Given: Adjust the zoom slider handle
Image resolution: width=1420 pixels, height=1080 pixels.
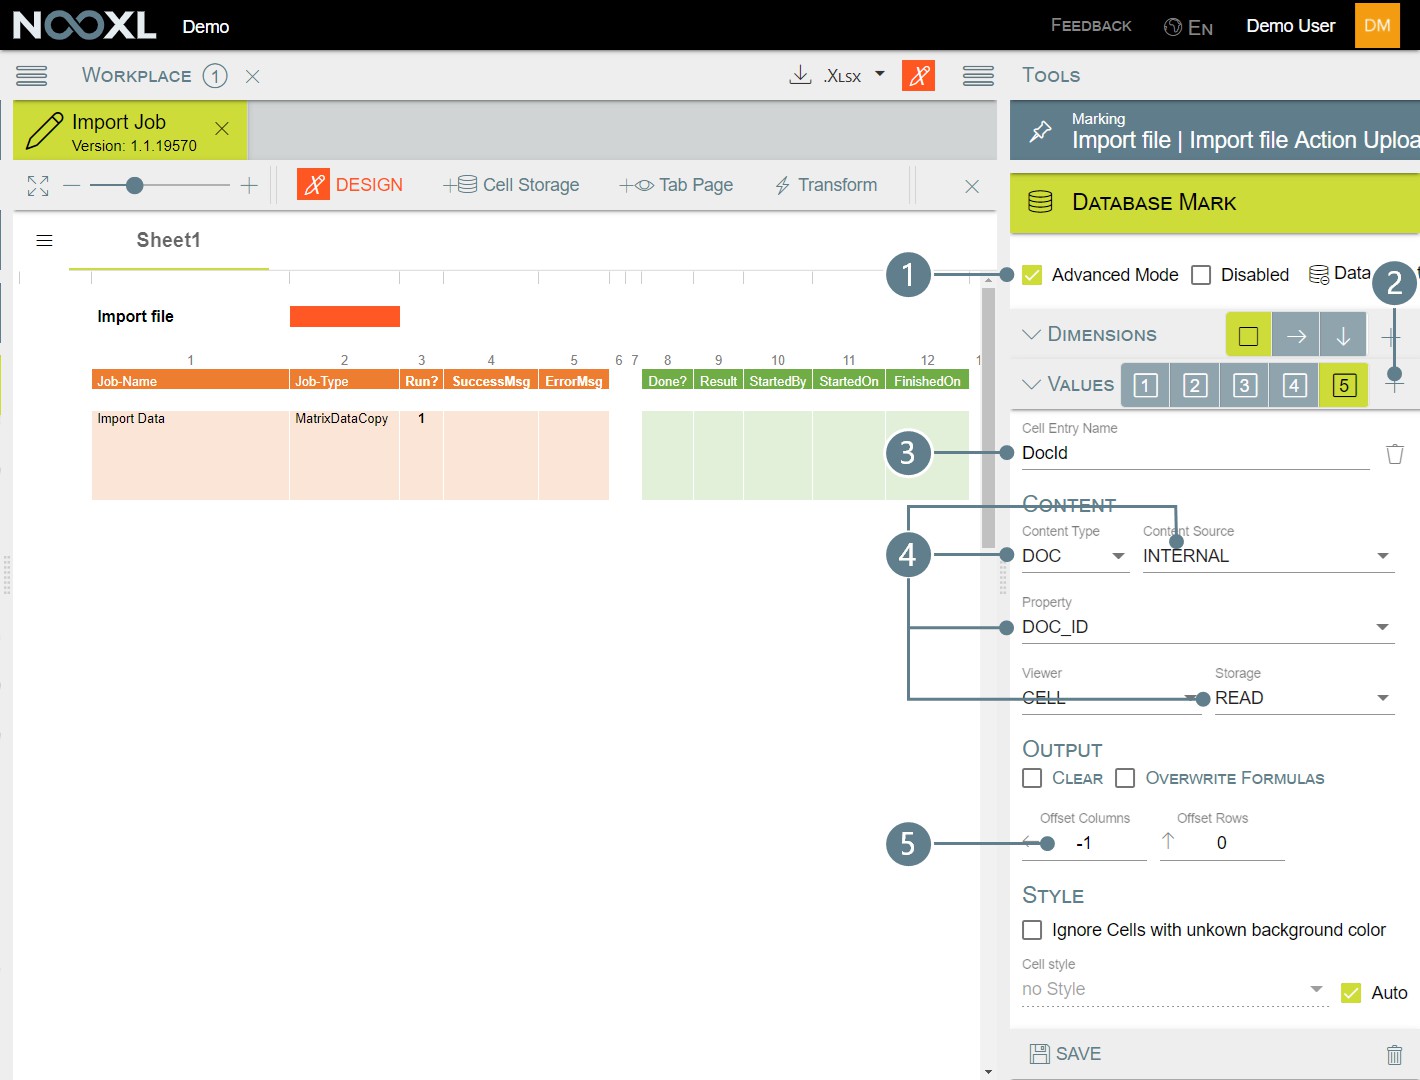Looking at the screenshot, I should tap(134, 185).
